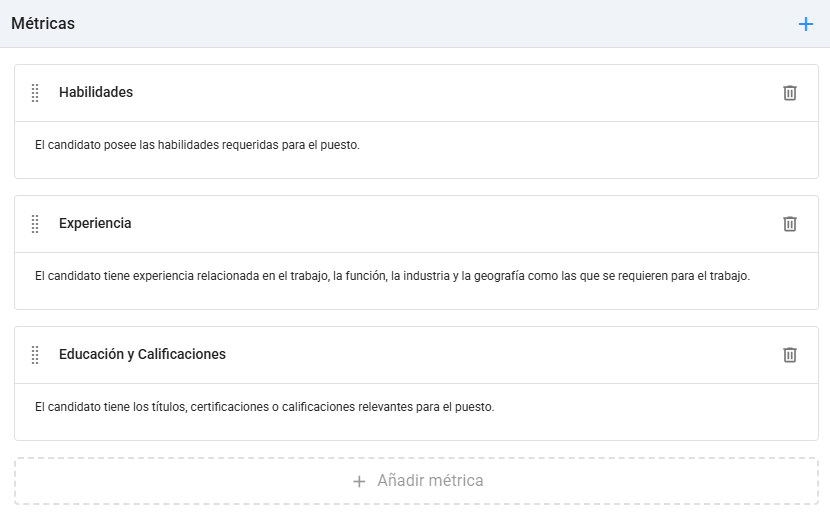Click the plus icon inside Añadir métrica box
Screen dimensions: 830x516
(359, 481)
